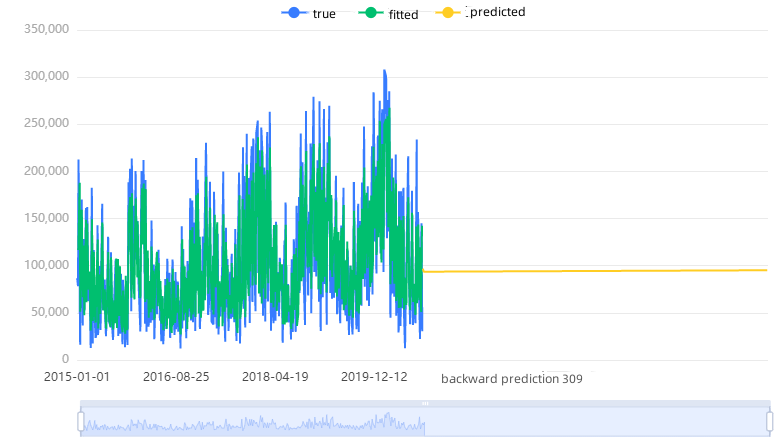Click the 0 y-axis label

coord(65,359)
